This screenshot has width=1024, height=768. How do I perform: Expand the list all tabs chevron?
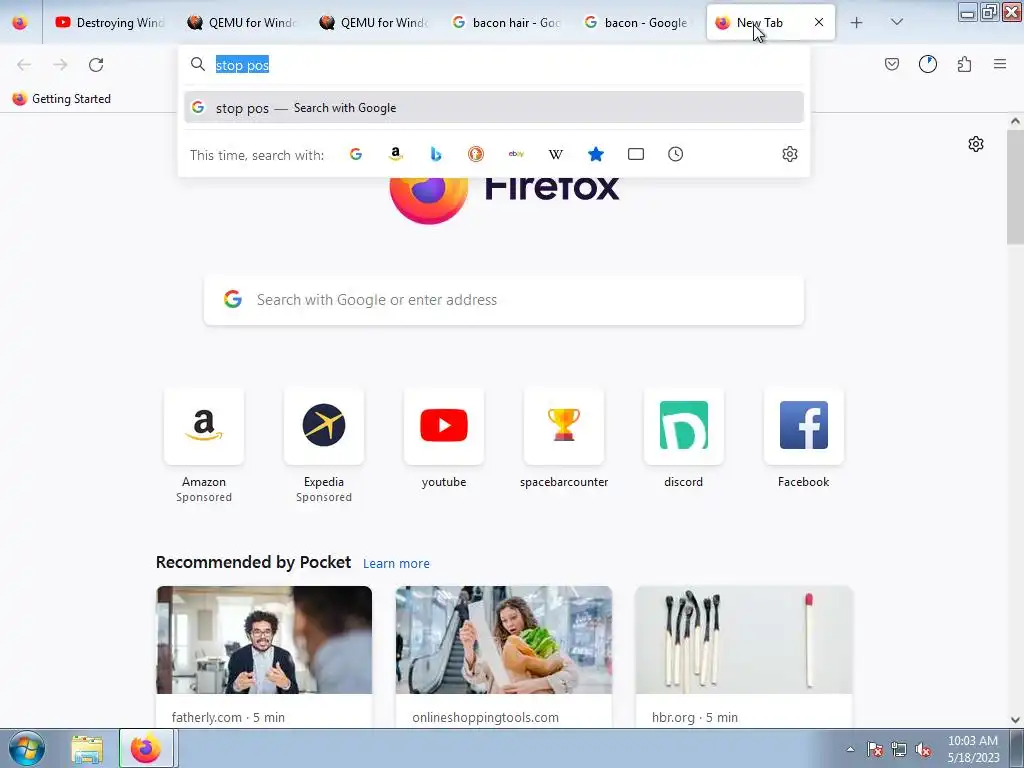pos(897,22)
